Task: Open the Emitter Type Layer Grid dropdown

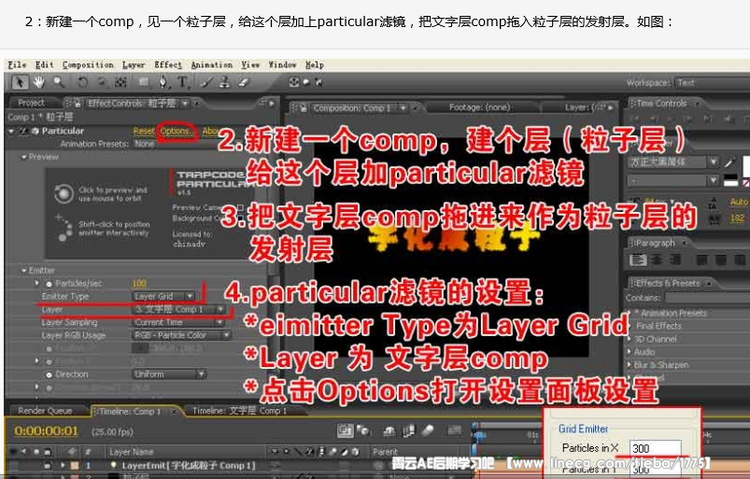Action: point(164,296)
